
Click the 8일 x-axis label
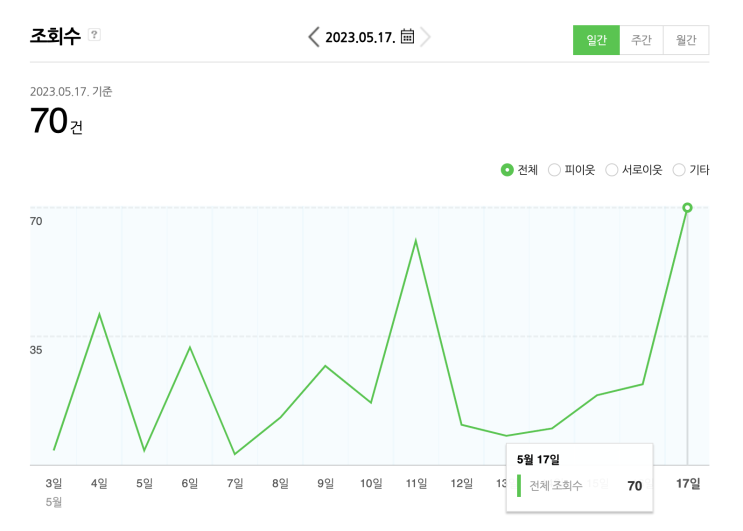point(280,483)
